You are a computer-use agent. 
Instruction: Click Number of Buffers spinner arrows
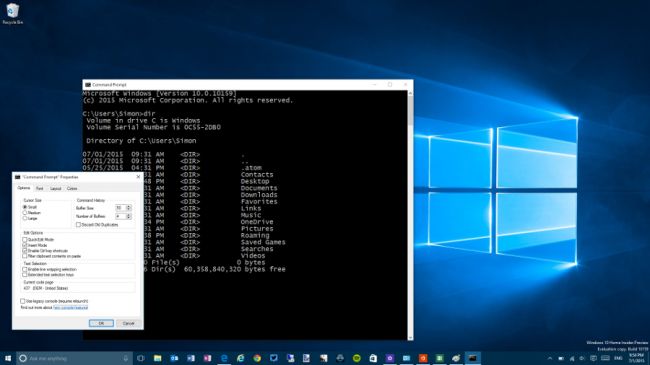tap(129, 216)
